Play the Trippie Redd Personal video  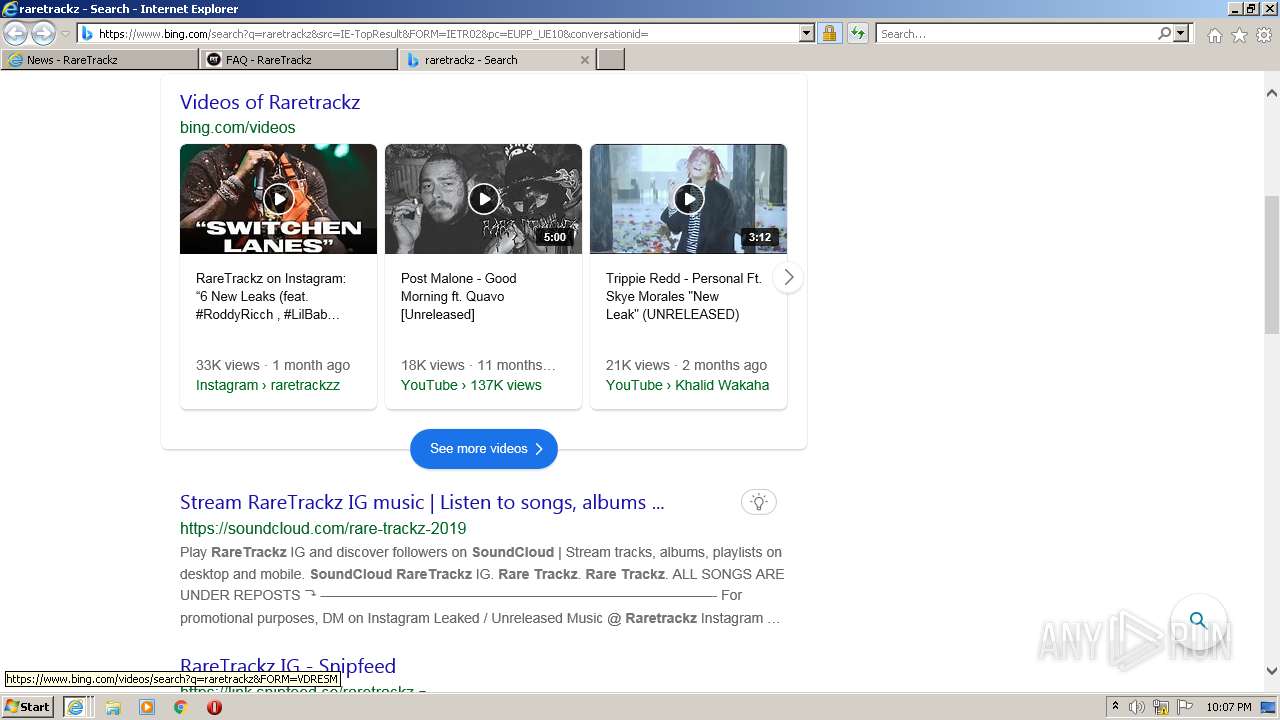click(x=688, y=199)
